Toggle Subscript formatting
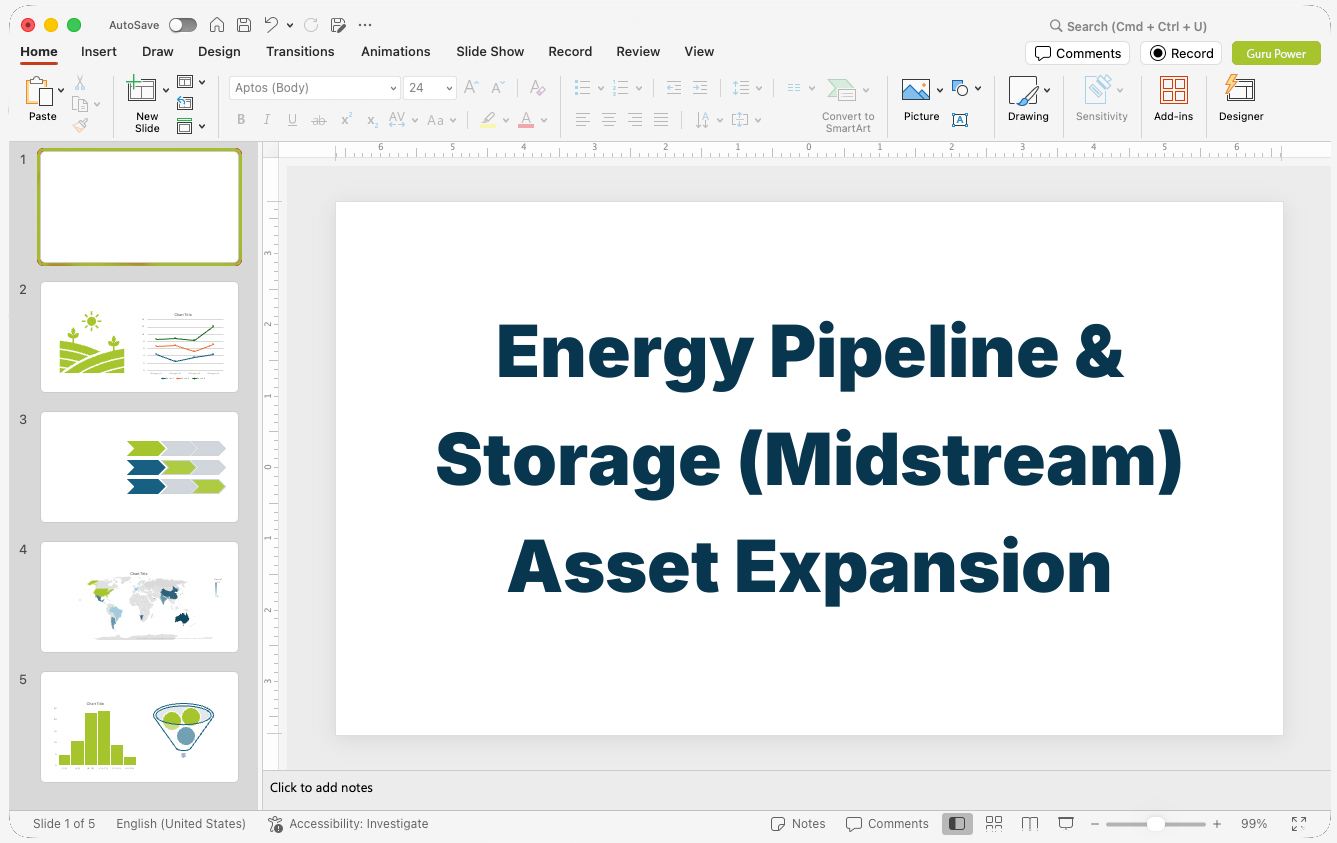This screenshot has width=1337, height=843. 372,120
